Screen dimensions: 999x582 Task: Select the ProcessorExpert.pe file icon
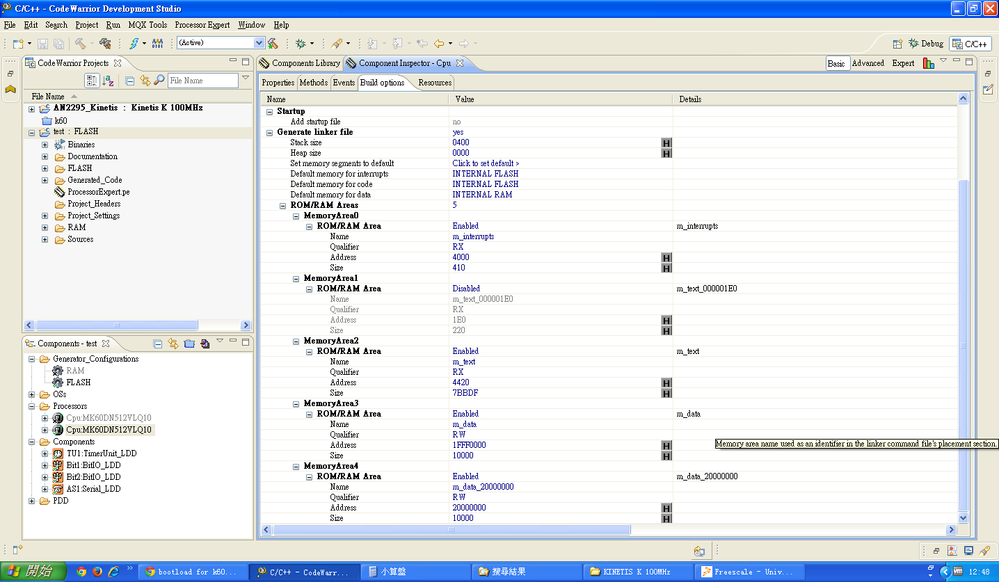click(x=60, y=192)
